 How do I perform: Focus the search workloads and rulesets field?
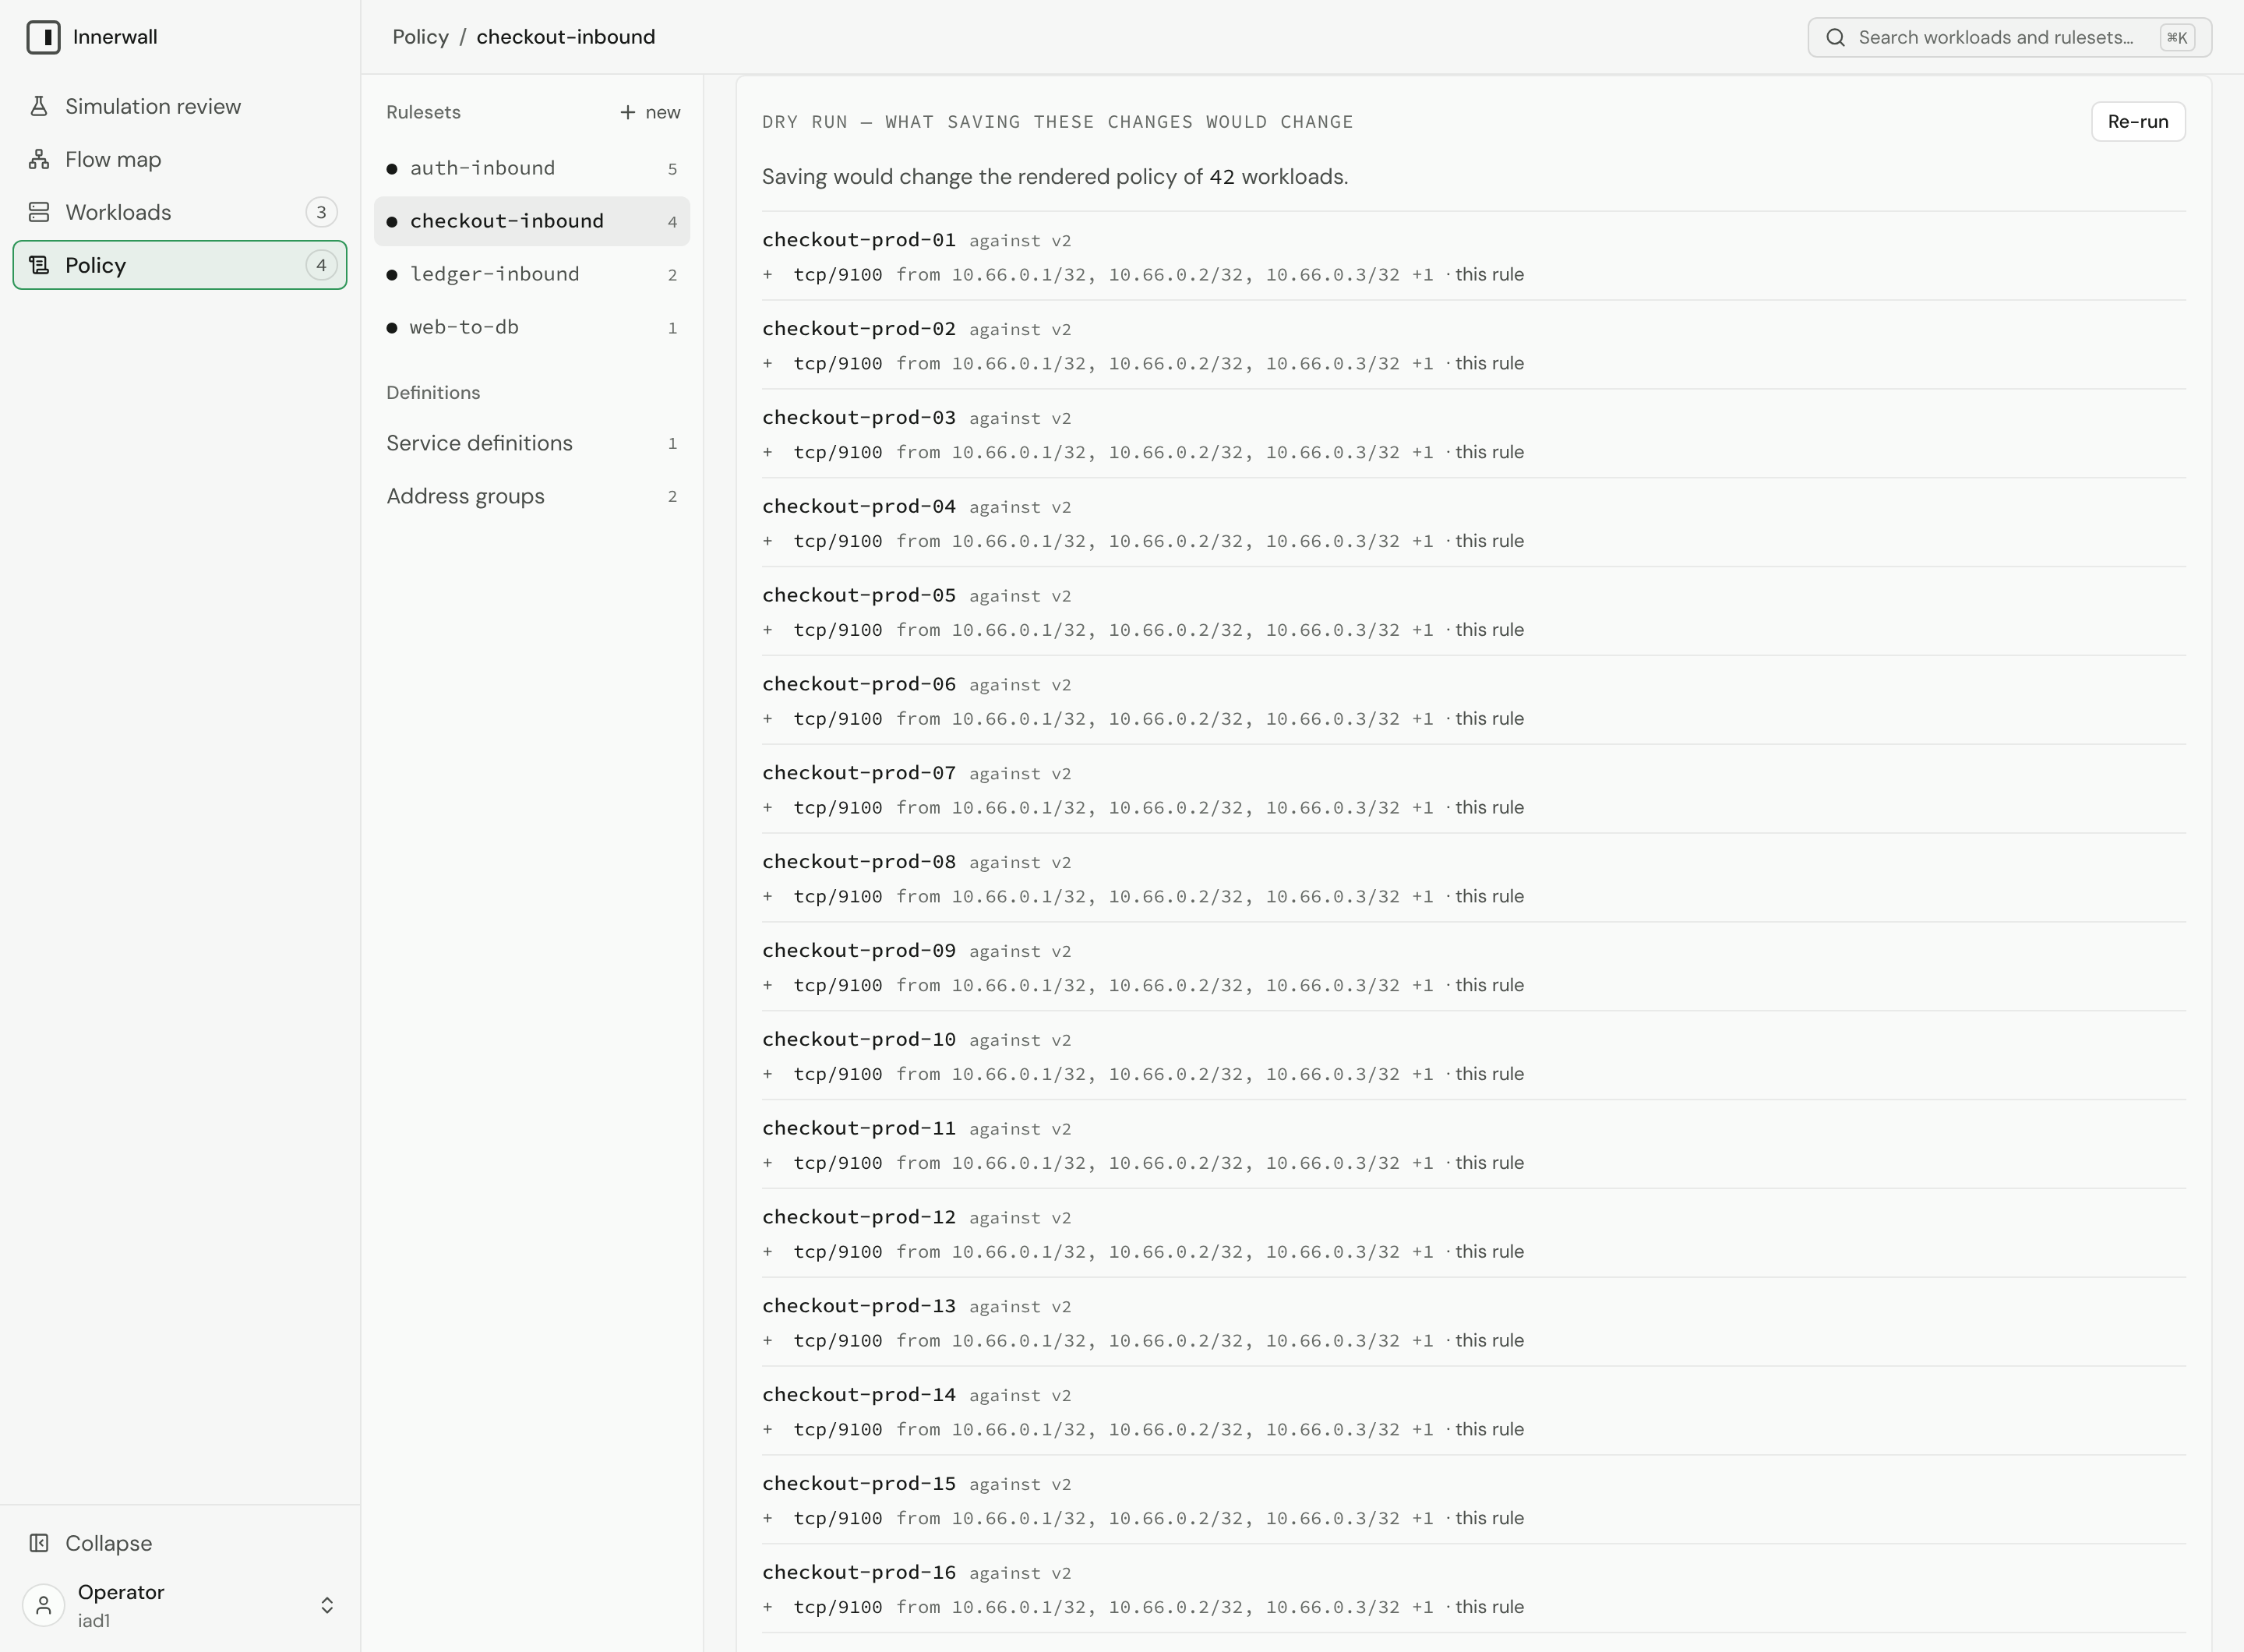point(2009,37)
